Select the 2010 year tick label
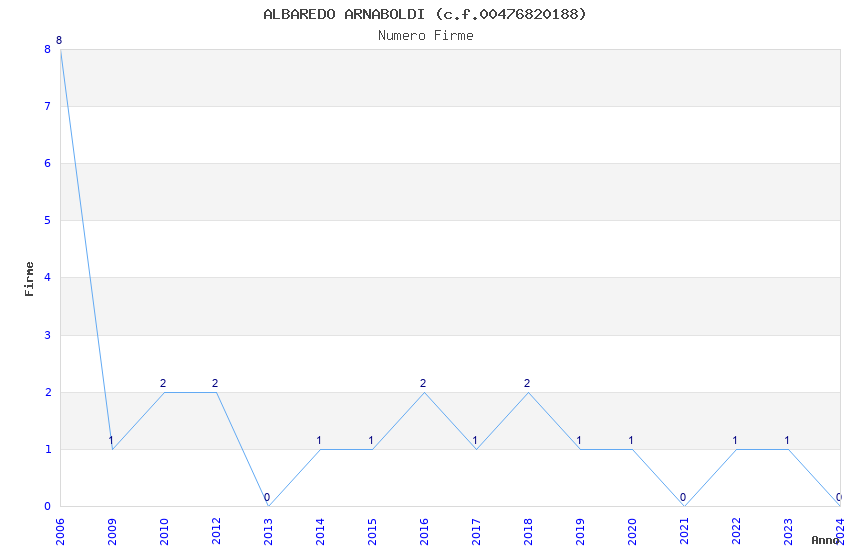 (x=164, y=532)
